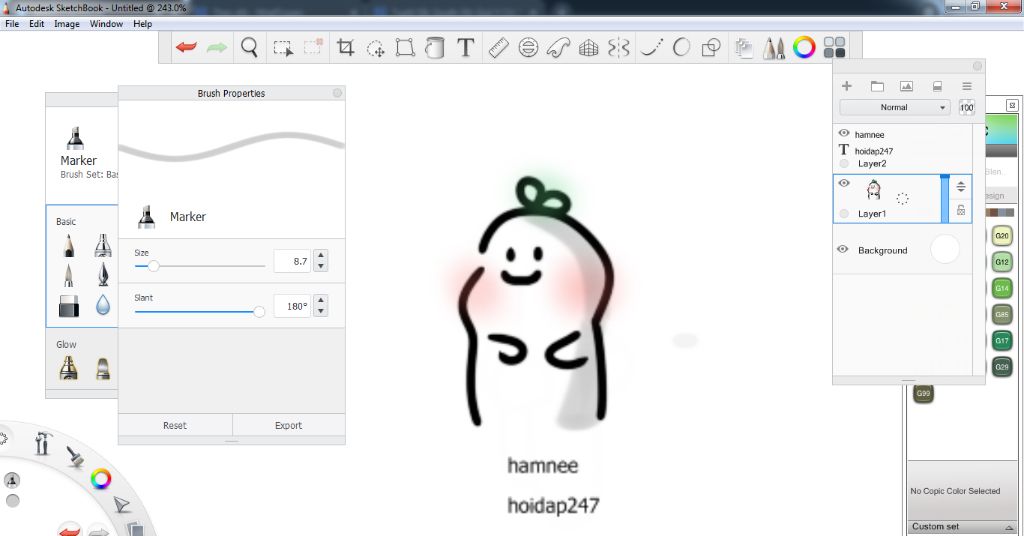The height and width of the screenshot is (536, 1024).
Task: Open Layer1 reorder handle menu
Action: [x=961, y=187]
